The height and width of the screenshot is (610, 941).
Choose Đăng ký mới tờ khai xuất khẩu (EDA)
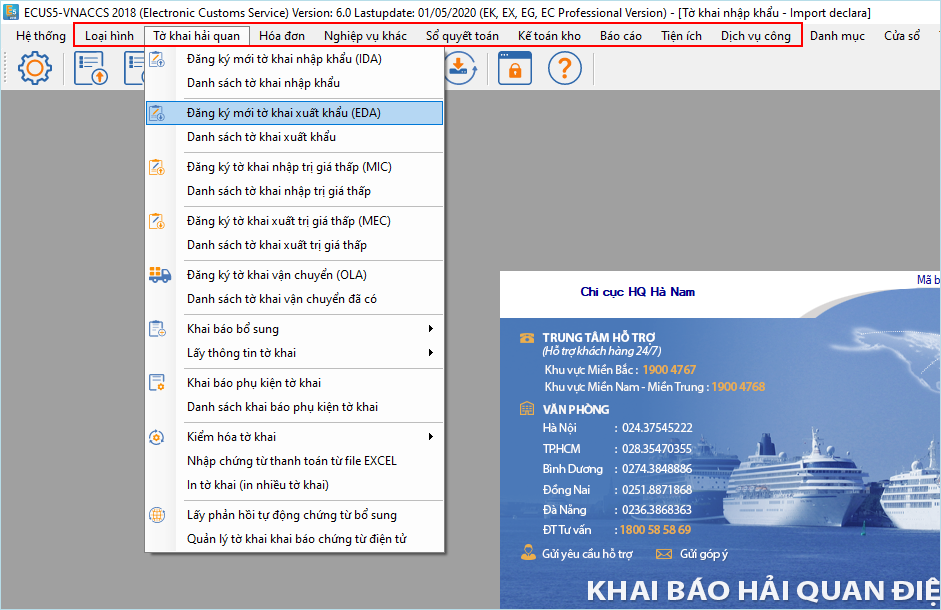[294, 113]
